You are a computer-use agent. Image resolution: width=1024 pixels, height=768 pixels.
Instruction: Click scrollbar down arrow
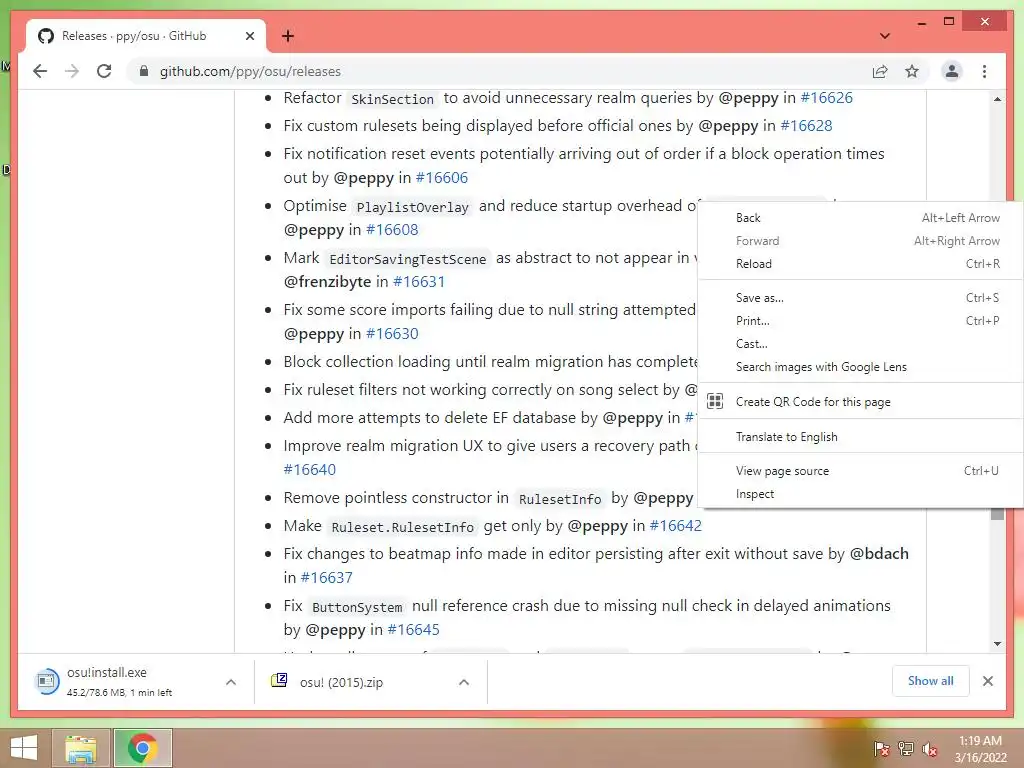tap(997, 644)
